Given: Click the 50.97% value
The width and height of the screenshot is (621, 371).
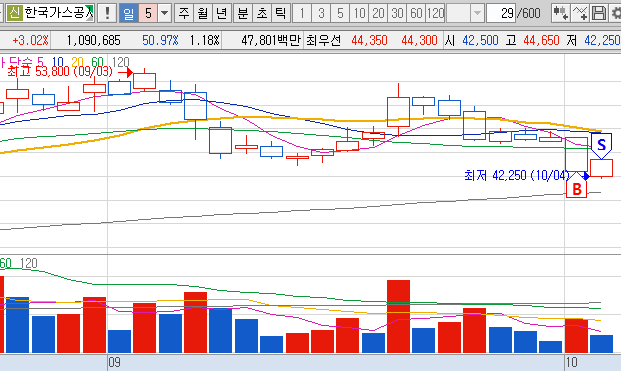Looking at the screenshot, I should coord(160,40).
